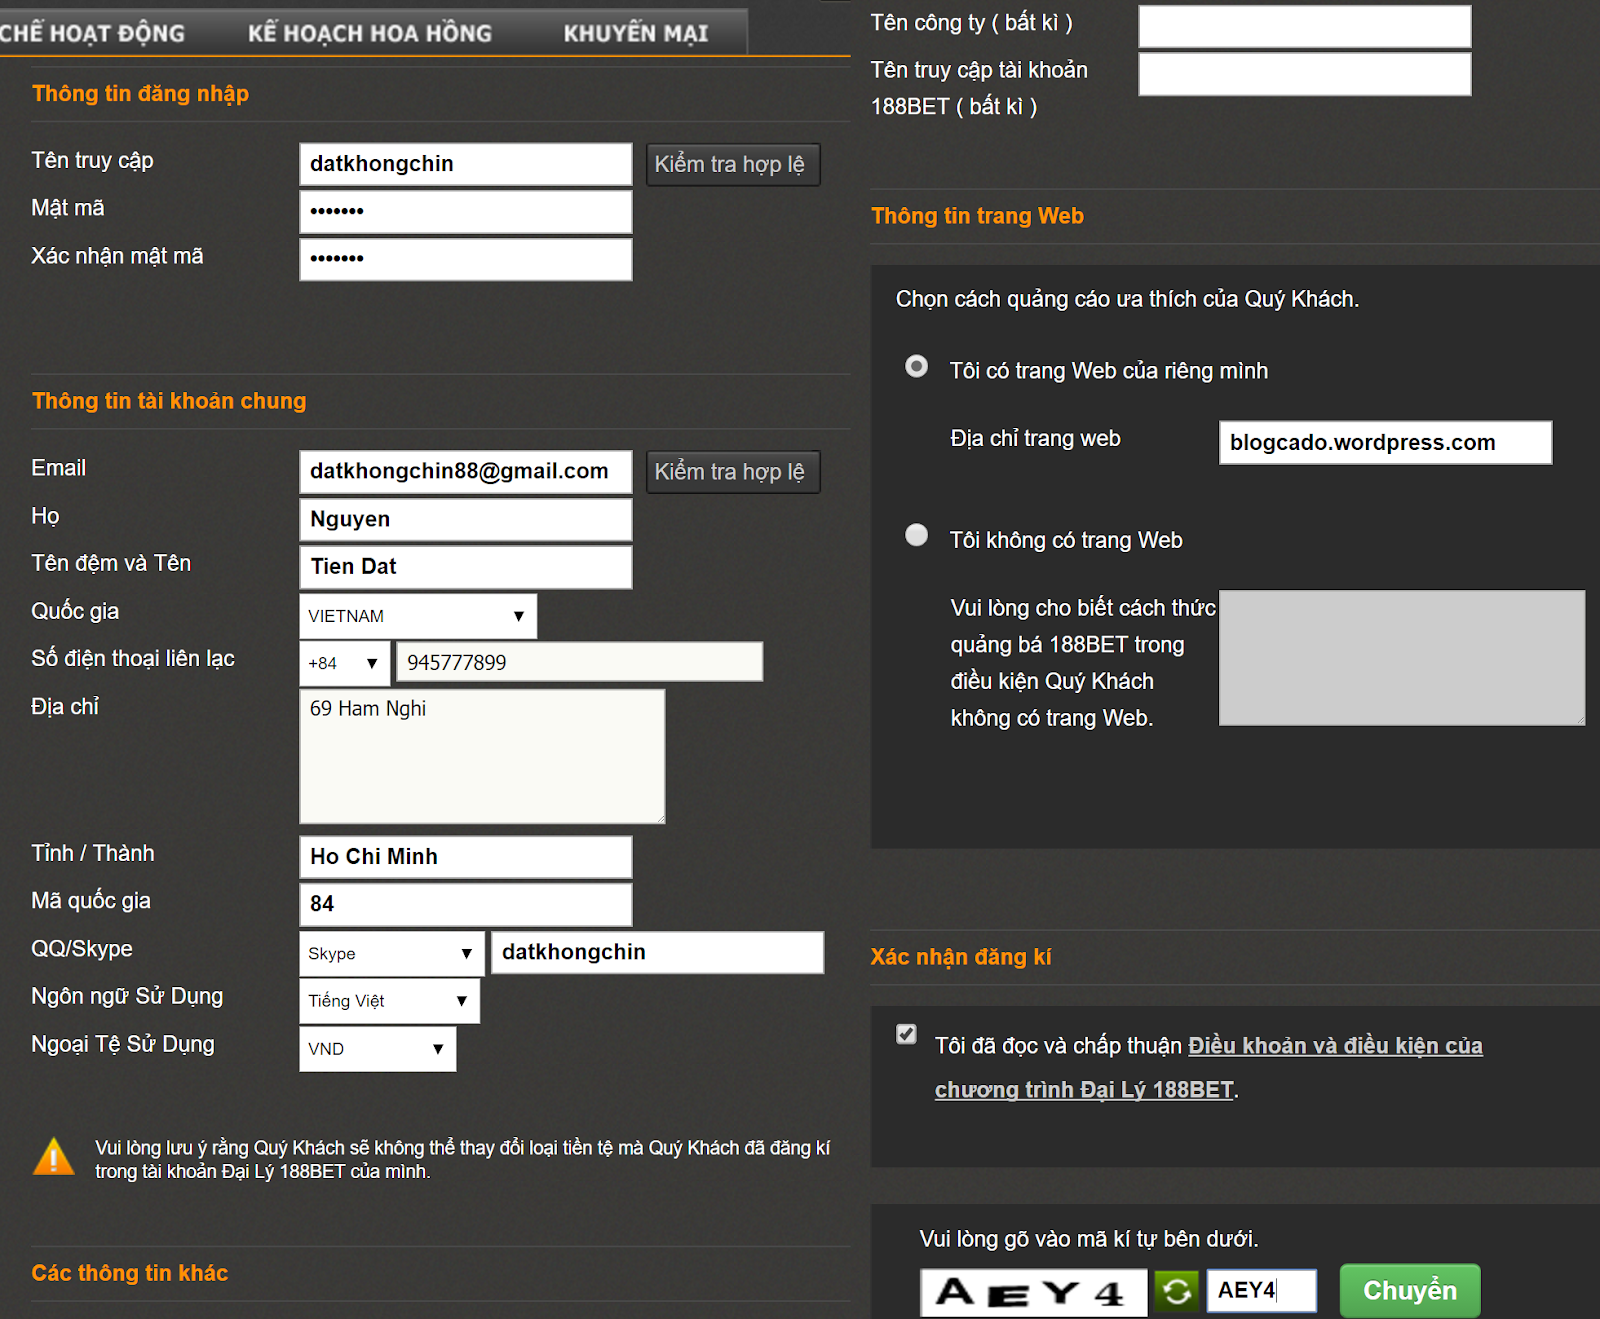Click the Tên đệm và Tên field
This screenshot has width=1600, height=1319.
[x=466, y=567]
